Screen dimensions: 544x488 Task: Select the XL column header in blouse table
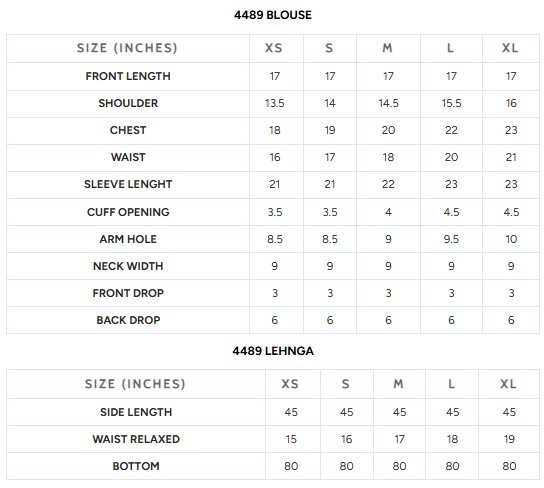(x=510, y=48)
